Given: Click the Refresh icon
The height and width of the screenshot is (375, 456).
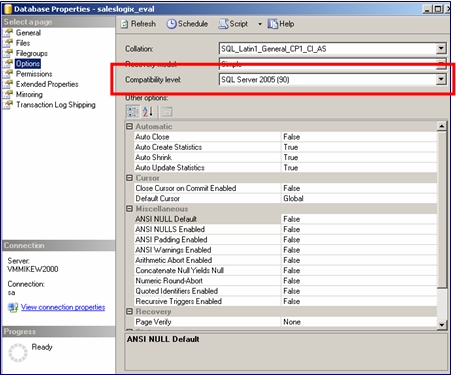Looking at the screenshot, I should pos(124,24).
